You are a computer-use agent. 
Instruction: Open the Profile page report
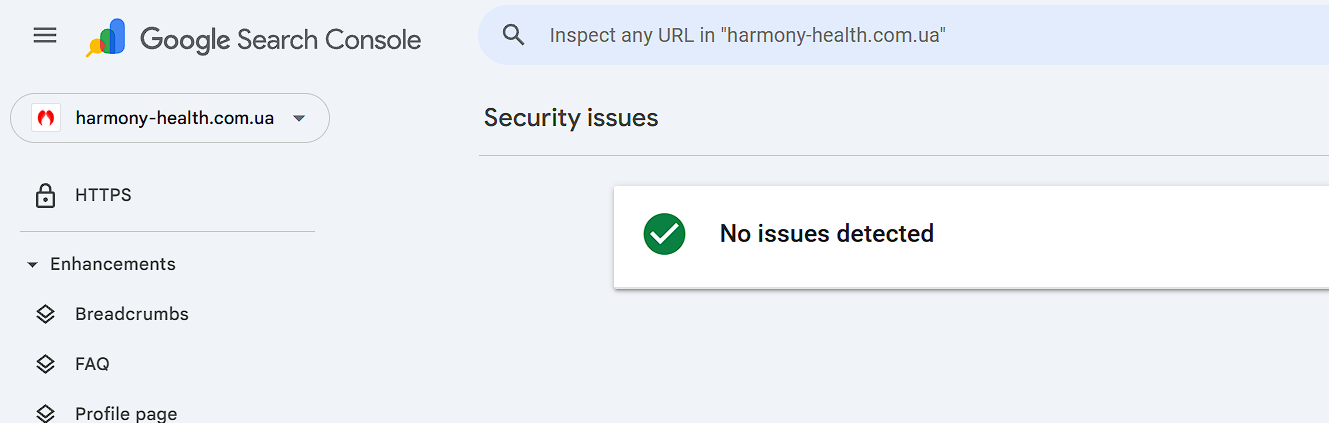tap(126, 413)
